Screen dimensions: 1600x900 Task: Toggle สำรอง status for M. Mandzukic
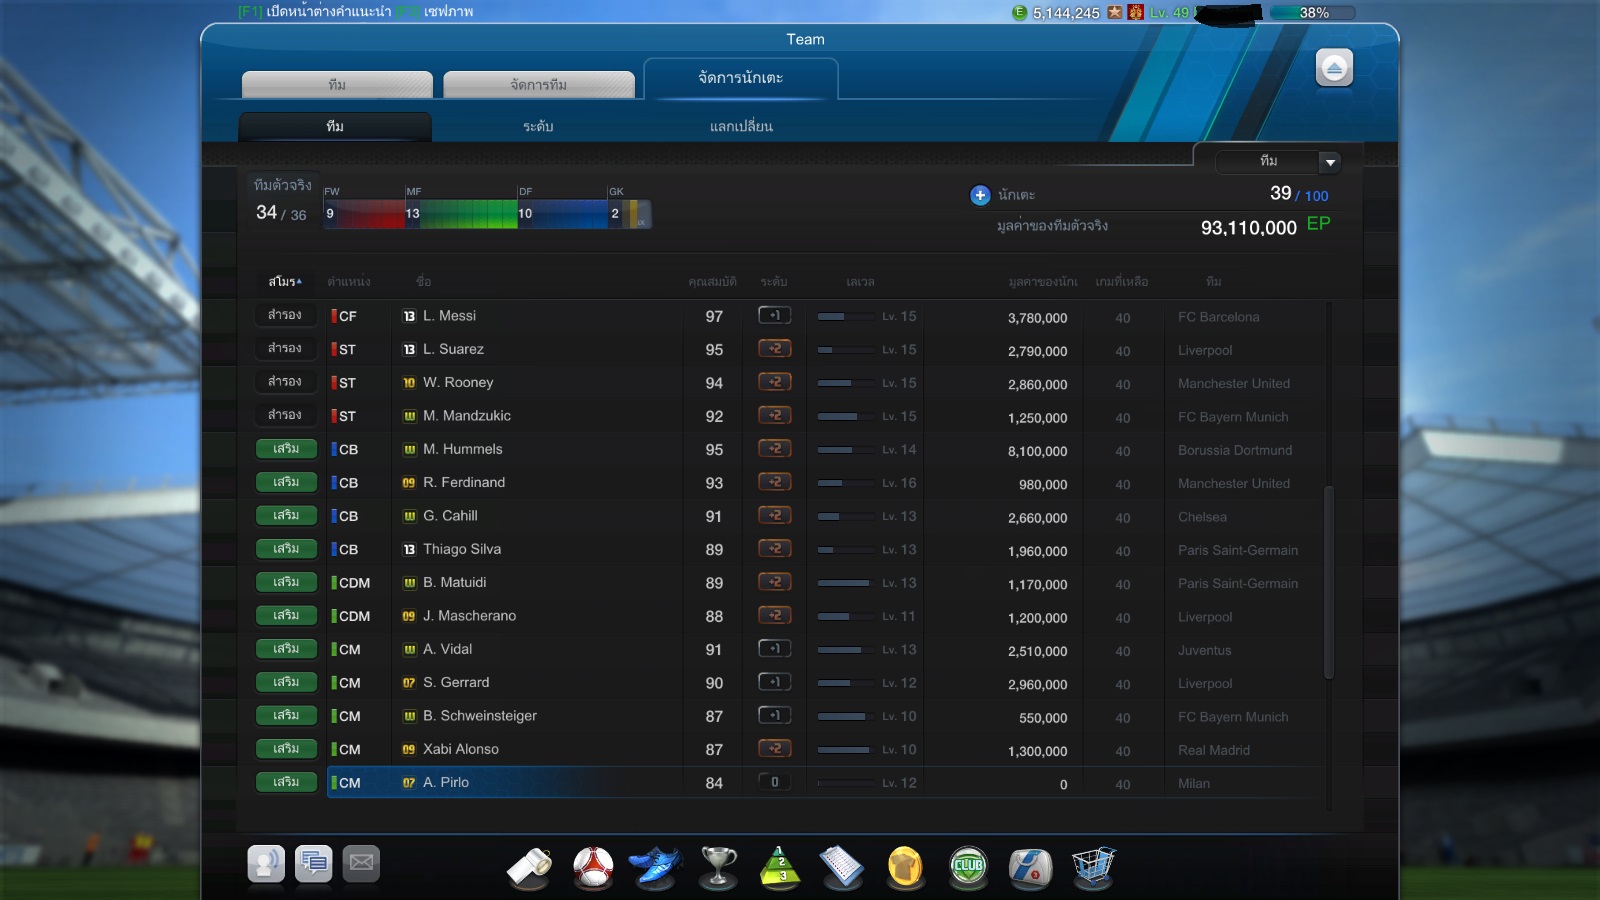click(285, 415)
